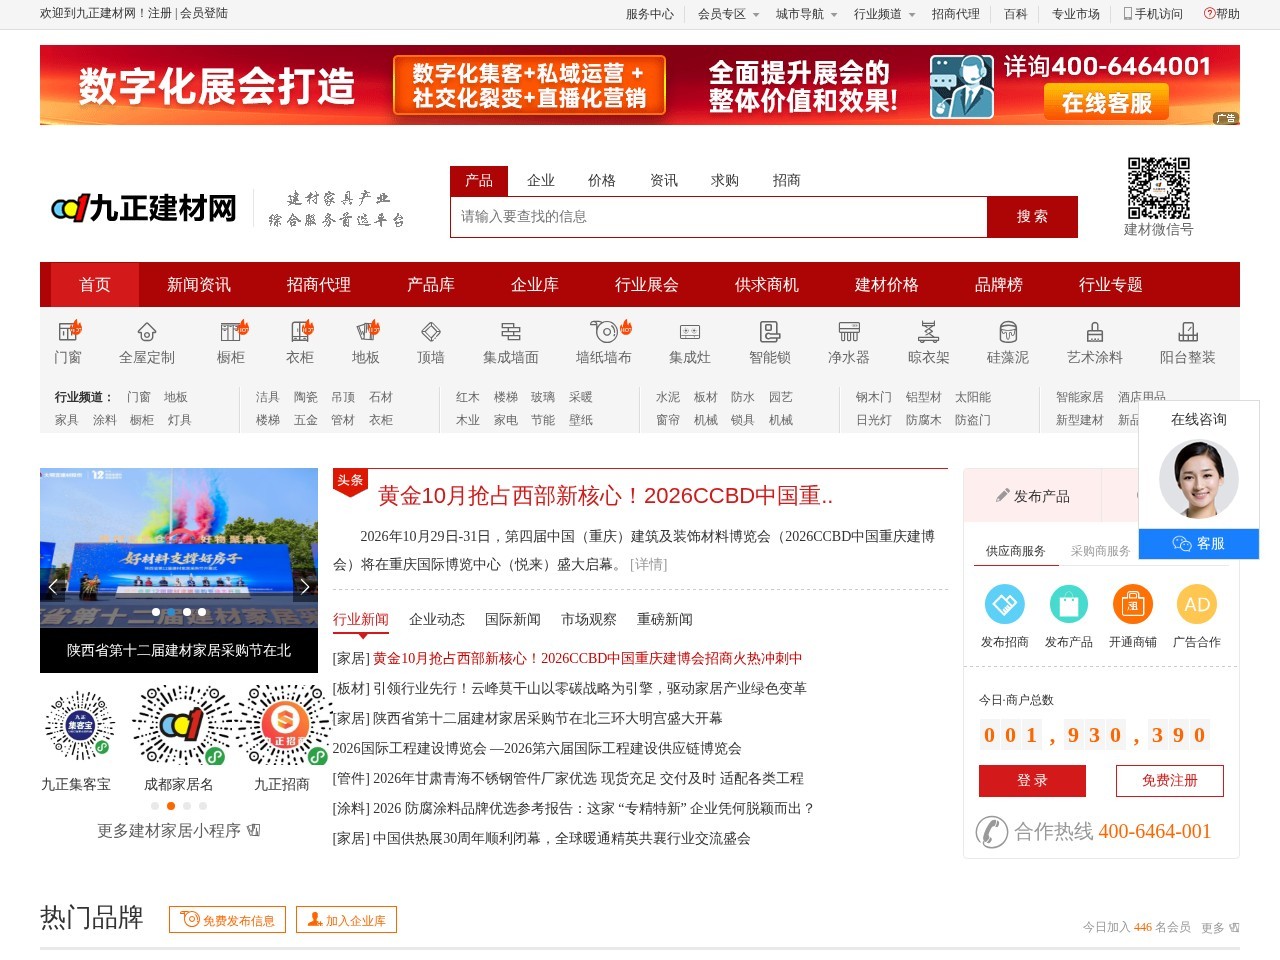The height and width of the screenshot is (960, 1280).
Task: Click the 发布招商 service icon
Action: coord(1005,604)
